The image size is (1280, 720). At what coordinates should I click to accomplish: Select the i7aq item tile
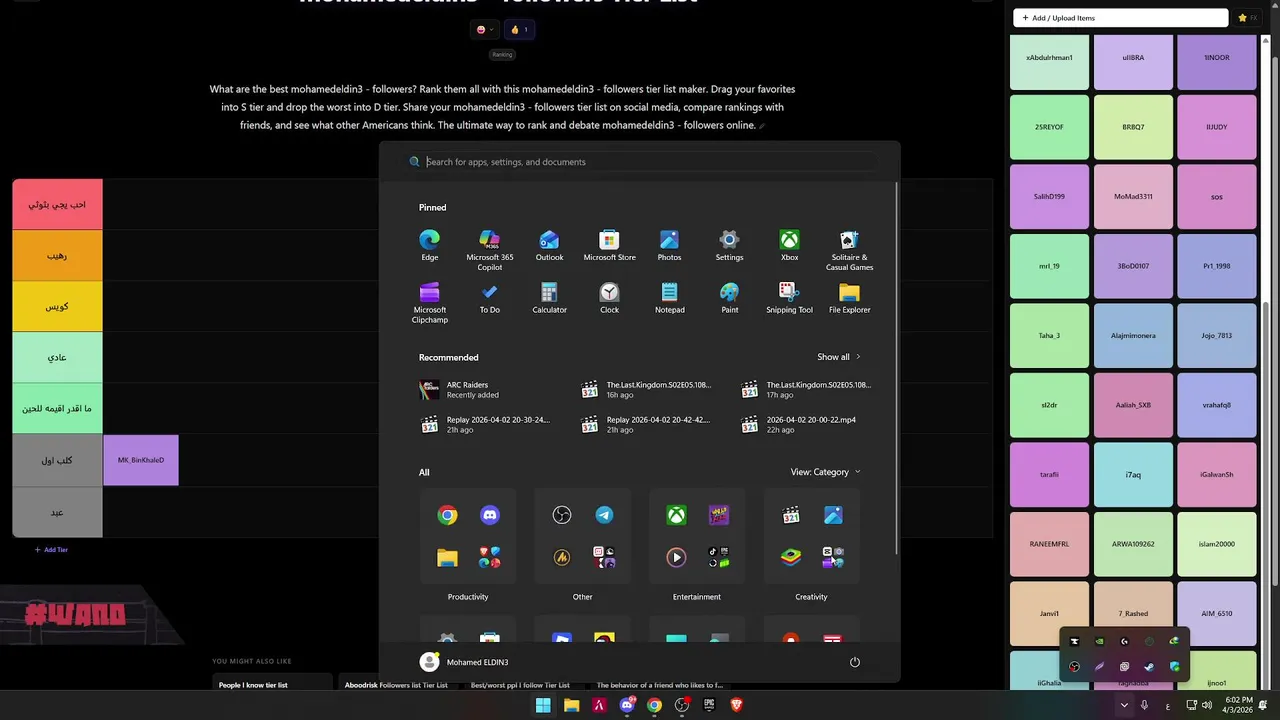(x=1133, y=475)
